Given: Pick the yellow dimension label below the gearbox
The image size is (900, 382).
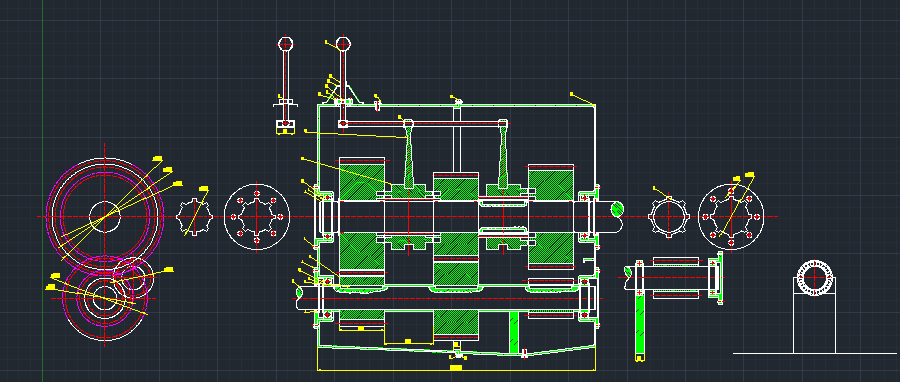Looking at the screenshot, I should coord(456,367).
